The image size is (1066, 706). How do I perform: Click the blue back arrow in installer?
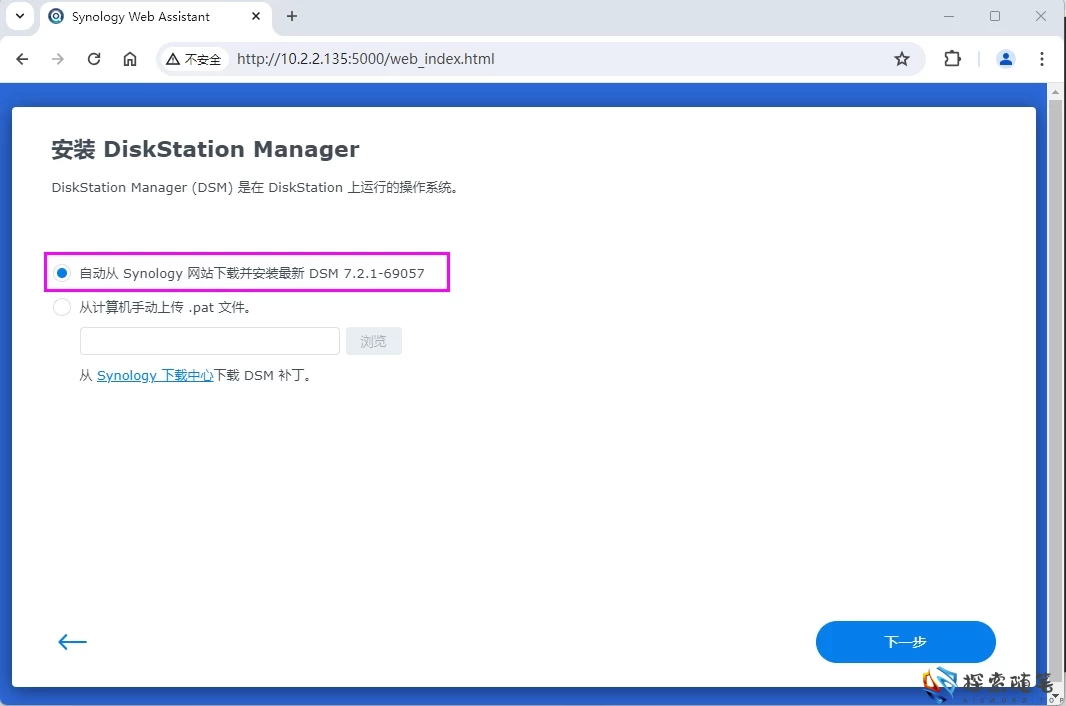click(72, 642)
